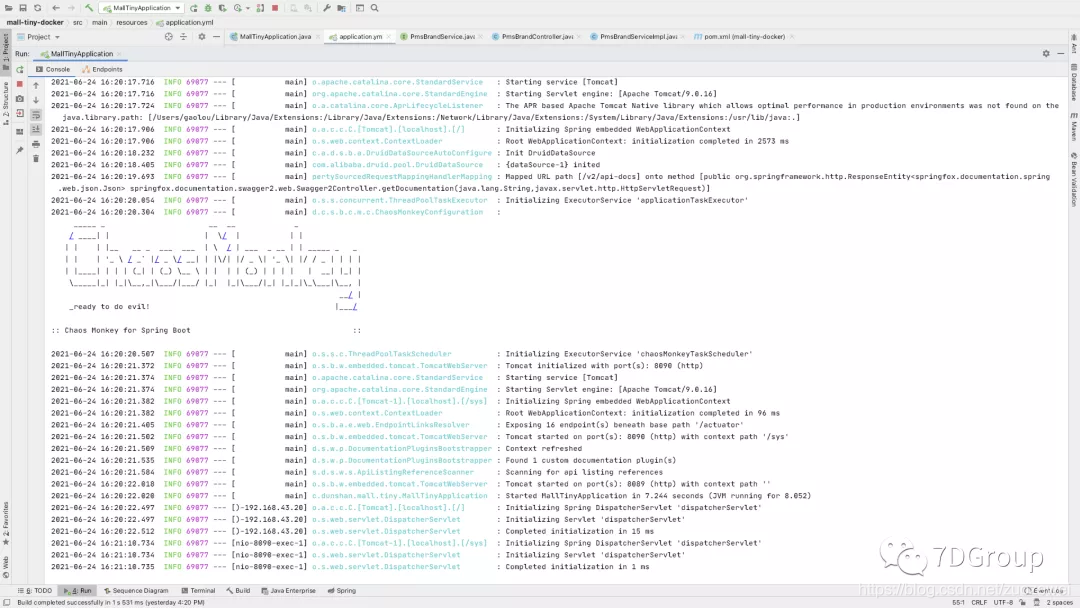1080x608 pixels.
Task: Jump up the stack trace with the up arrow
Action: (x=36, y=85)
